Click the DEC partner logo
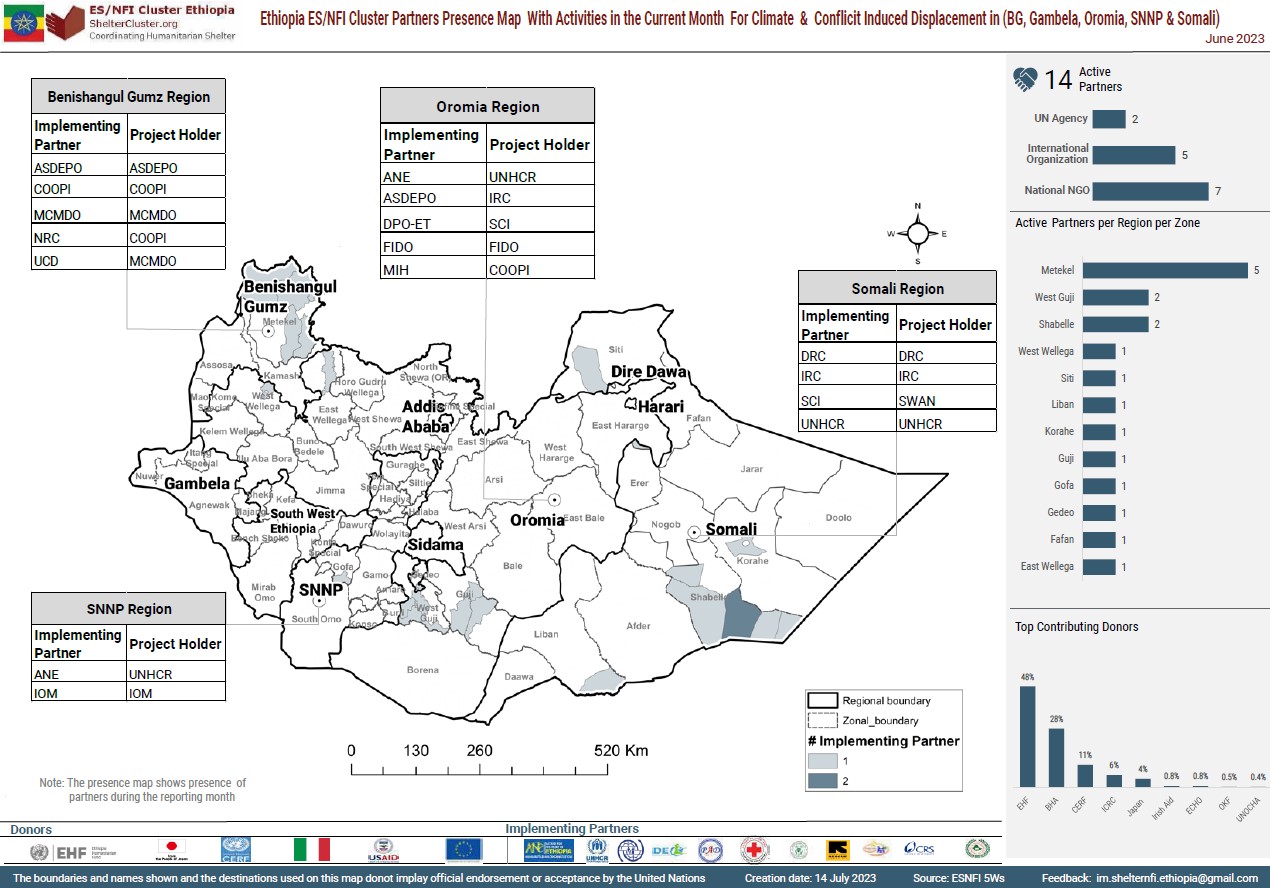This screenshot has height=888, width=1270. 667,850
